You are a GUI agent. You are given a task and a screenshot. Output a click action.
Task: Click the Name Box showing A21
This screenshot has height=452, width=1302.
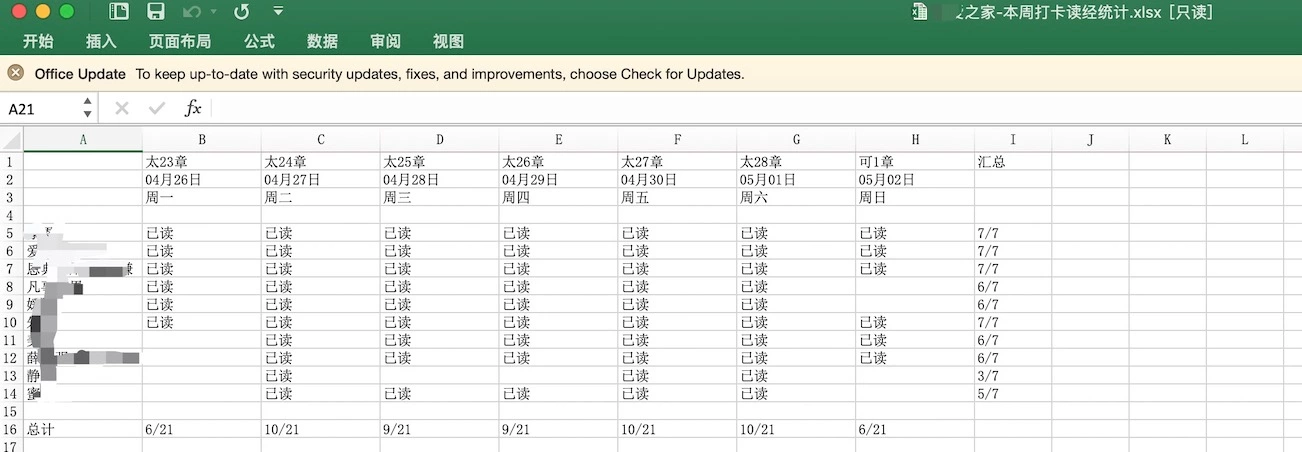click(x=40, y=108)
